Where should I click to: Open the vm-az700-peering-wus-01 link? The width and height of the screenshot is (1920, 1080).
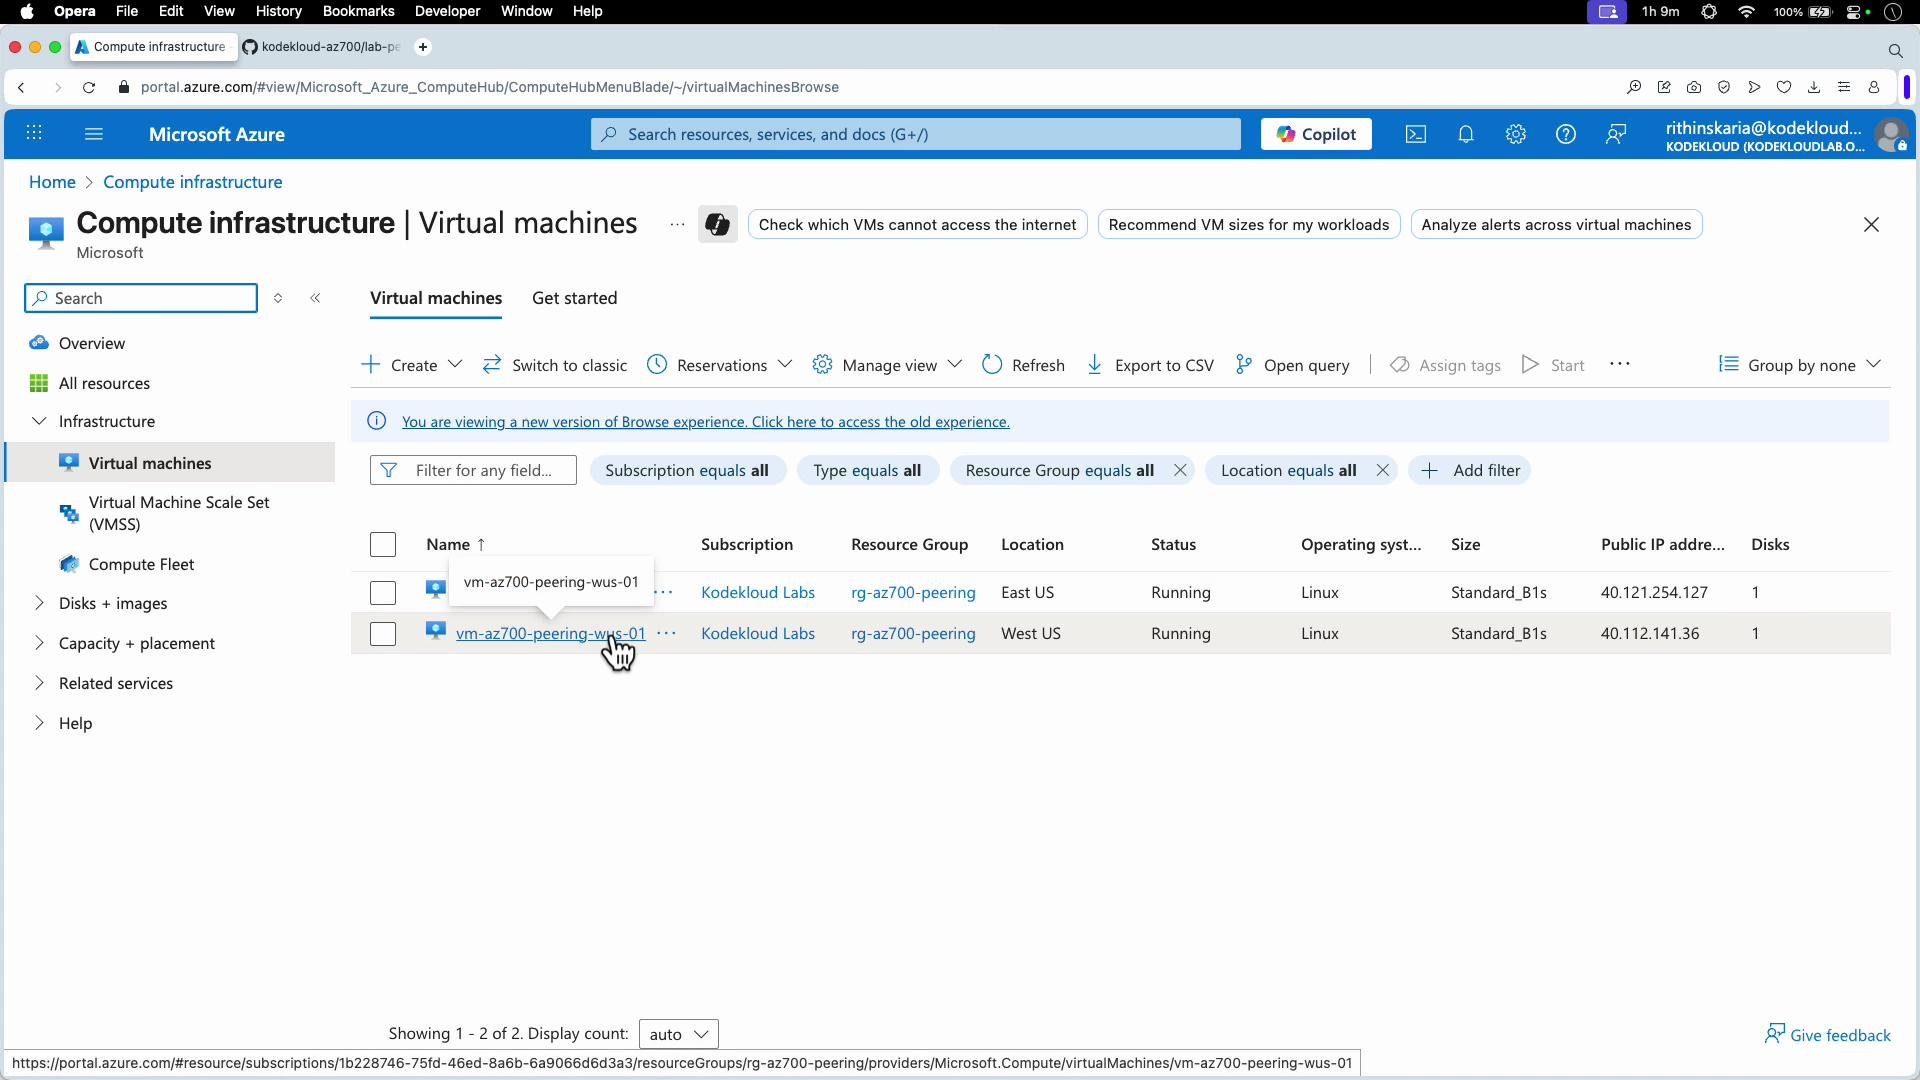pos(551,634)
